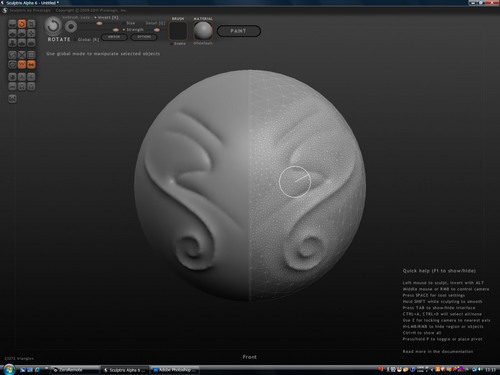
Task: Click the Strength slider handle
Action: click(116, 30)
